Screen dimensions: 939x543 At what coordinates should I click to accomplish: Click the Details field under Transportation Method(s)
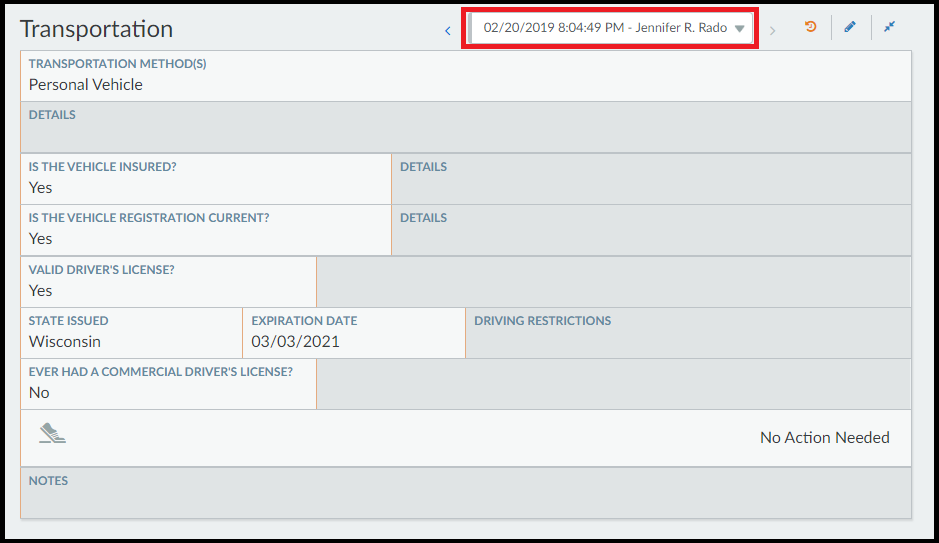(x=466, y=127)
